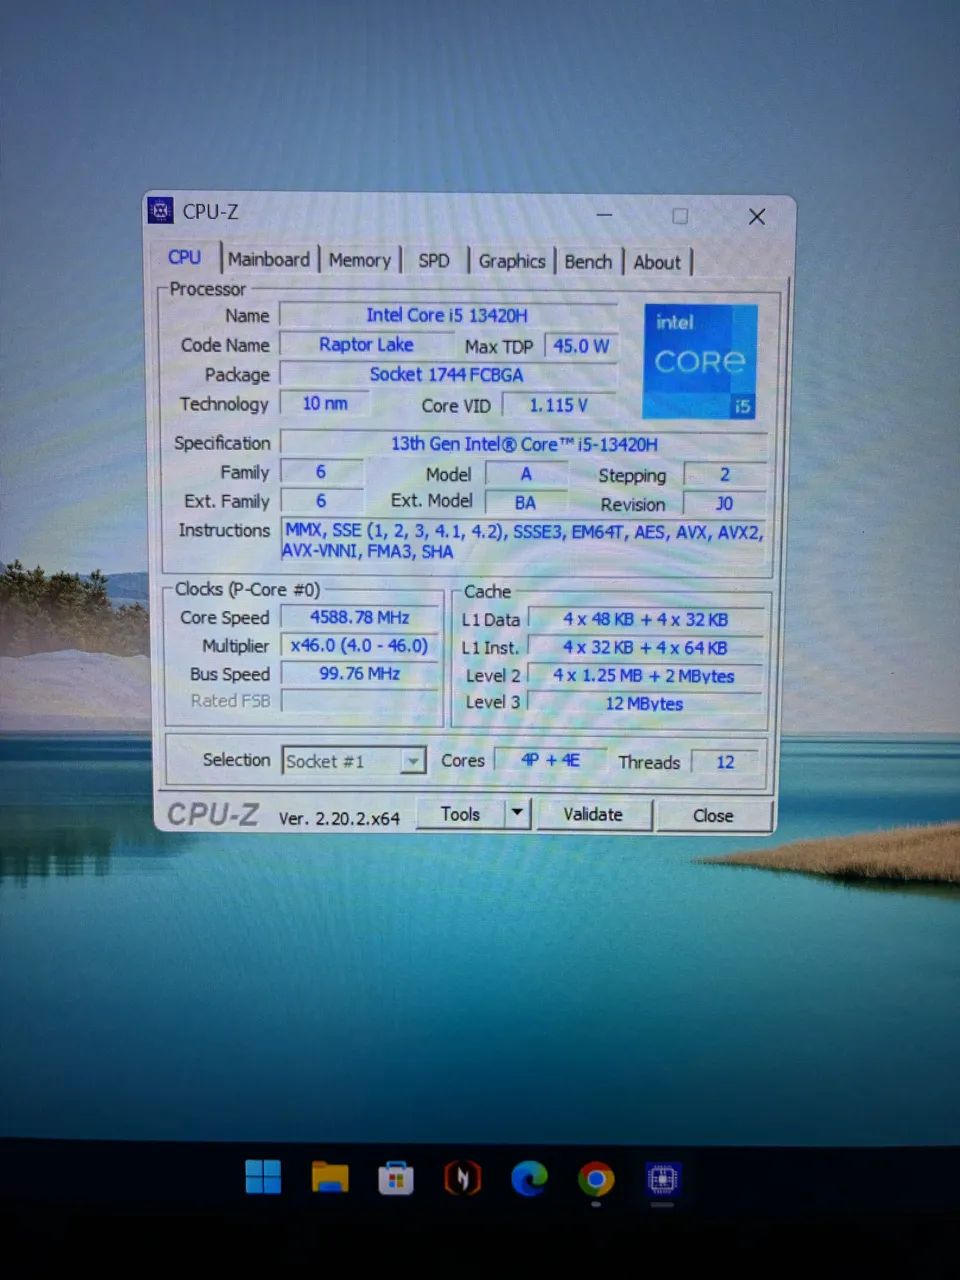The image size is (960, 1280).
Task: Click the version text Ver. 2.20.2.x64
Action: pyautogui.click(x=339, y=818)
